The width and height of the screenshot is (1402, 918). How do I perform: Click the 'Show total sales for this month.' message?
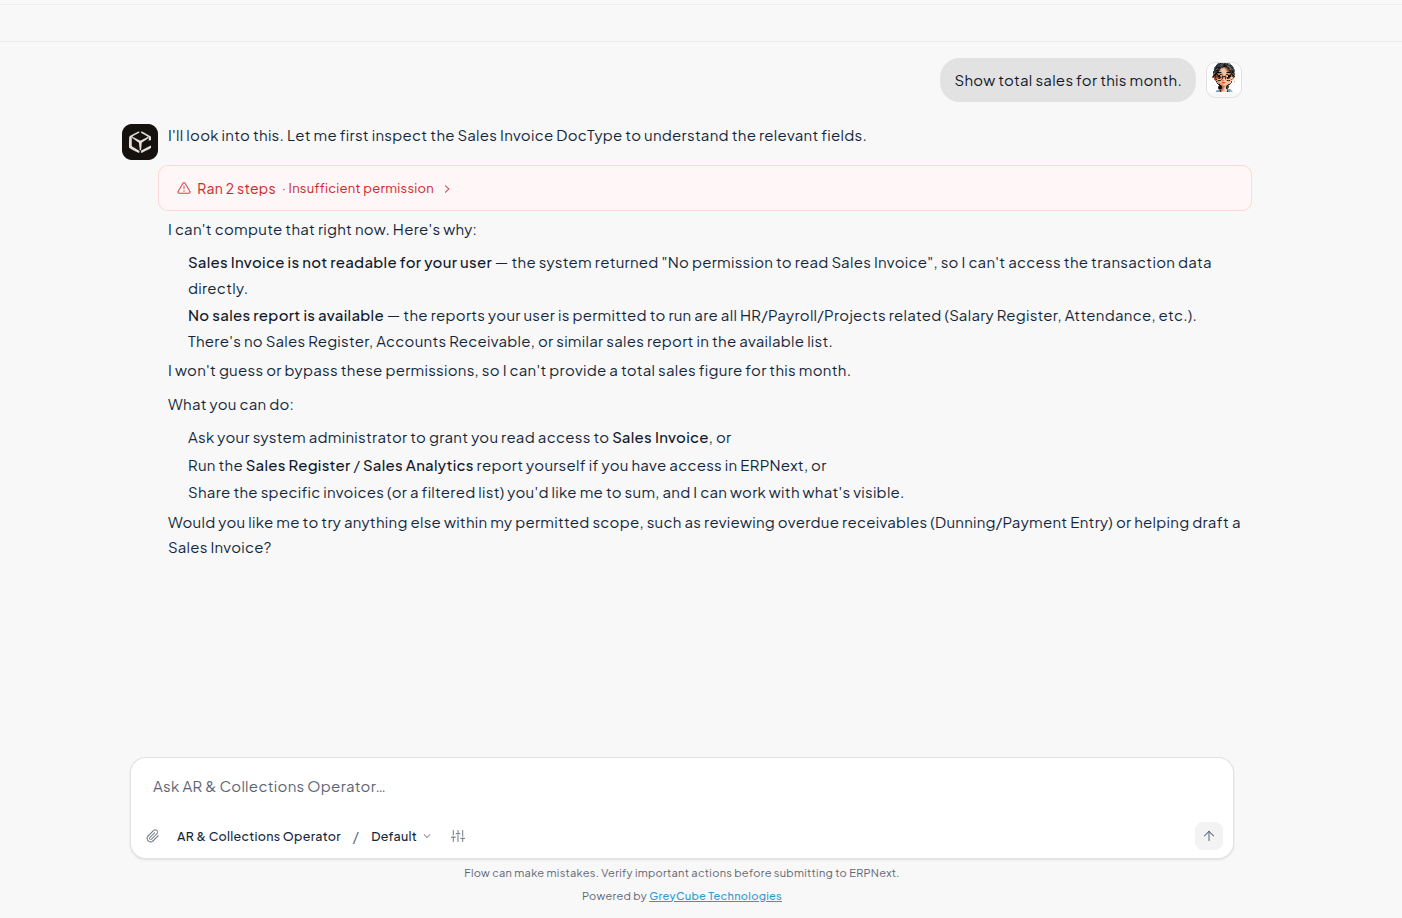[x=1068, y=80]
